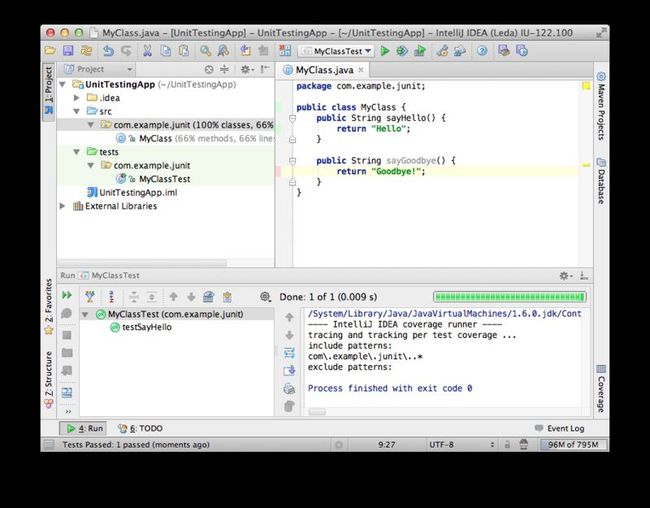Toggle the file lock icon in status bar
This screenshot has height=508, width=650.
507,445
